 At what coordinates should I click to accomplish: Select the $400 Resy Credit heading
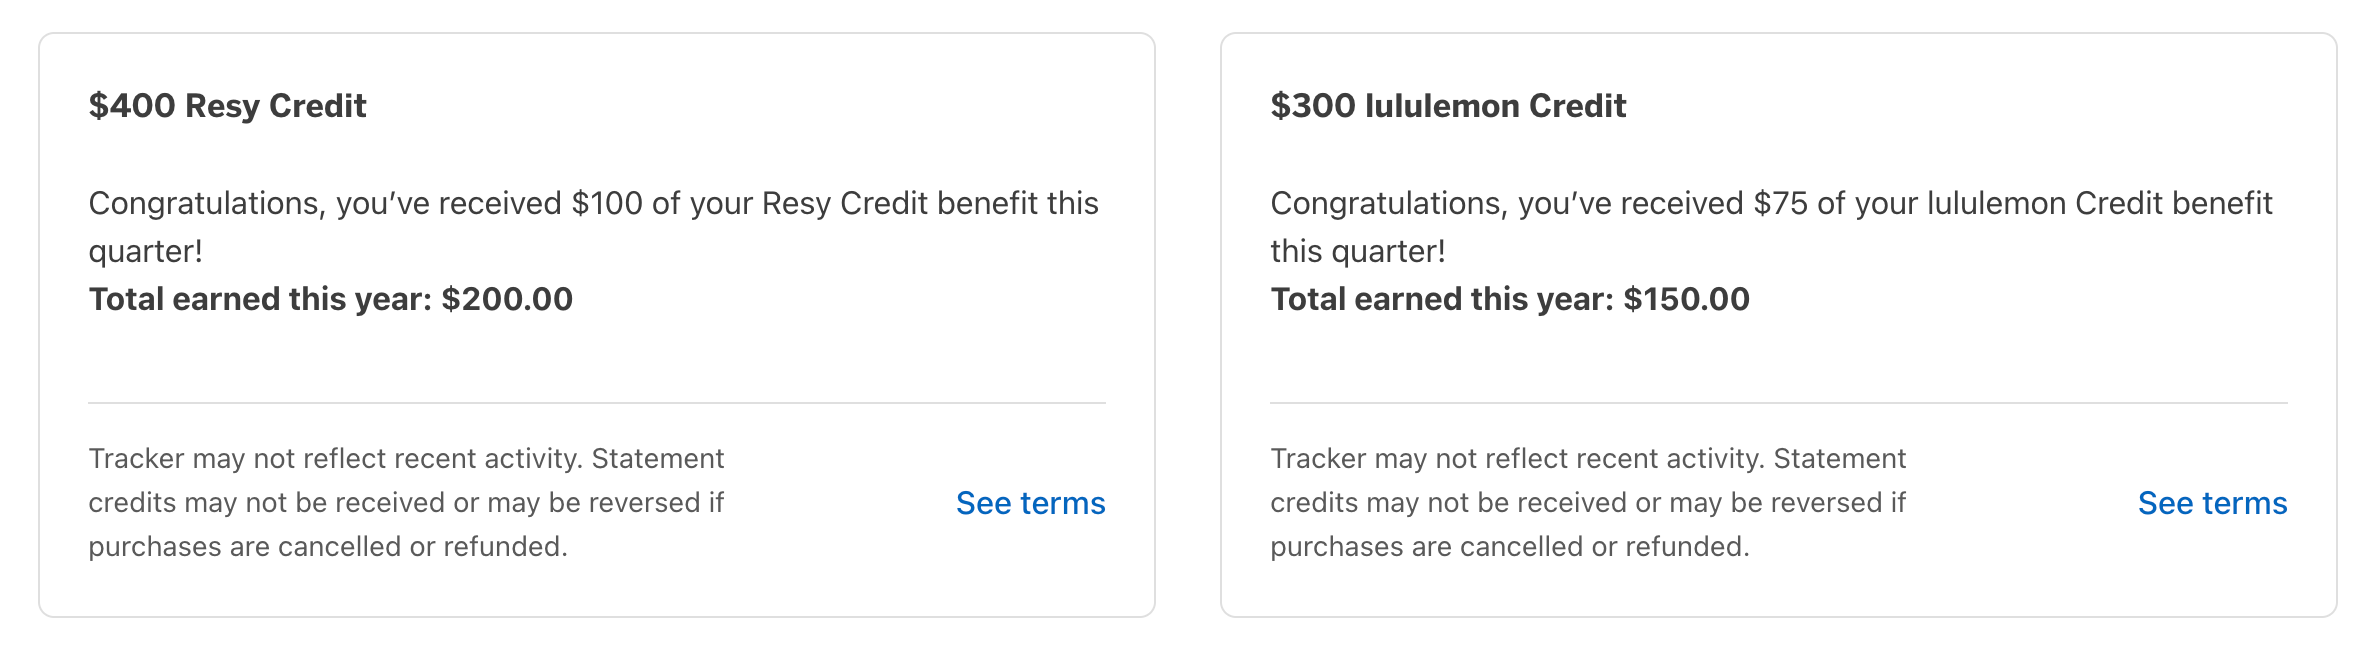pos(229,105)
